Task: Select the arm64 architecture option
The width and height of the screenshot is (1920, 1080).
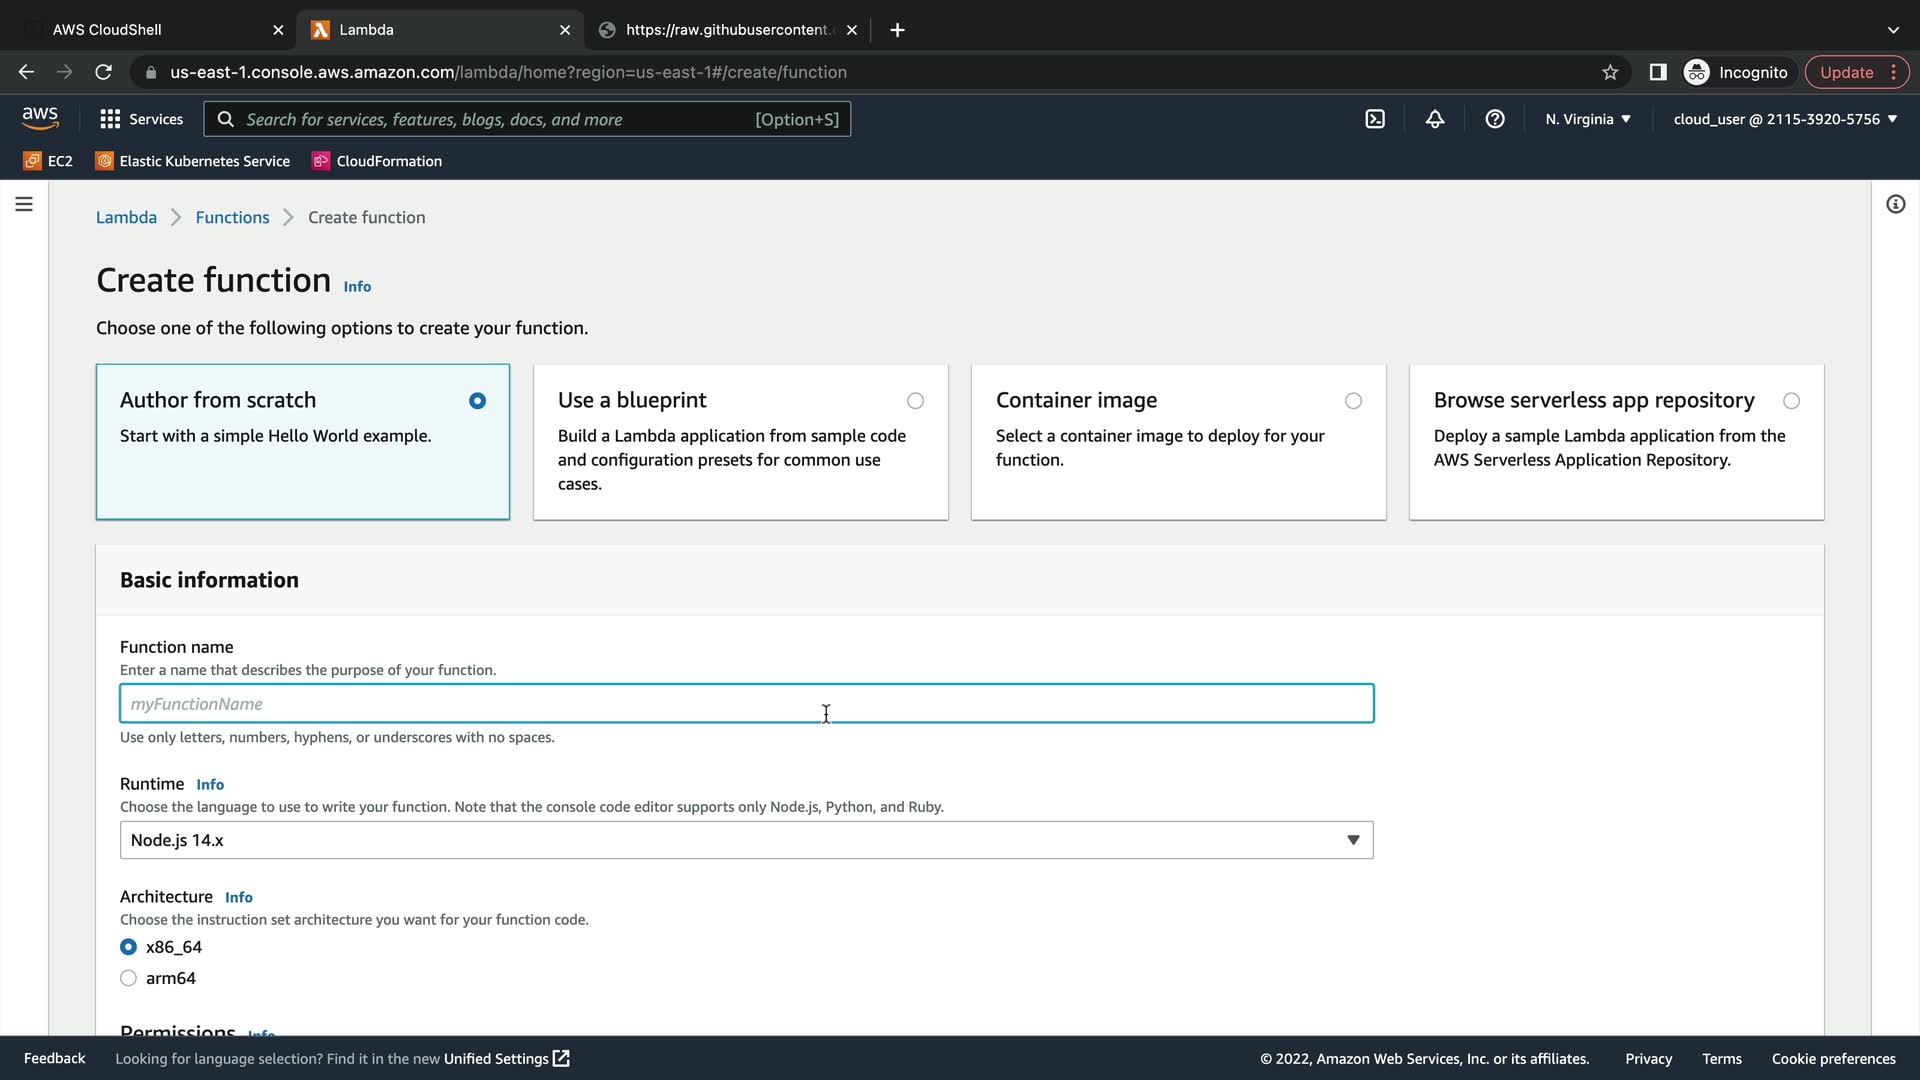Action: click(x=129, y=978)
